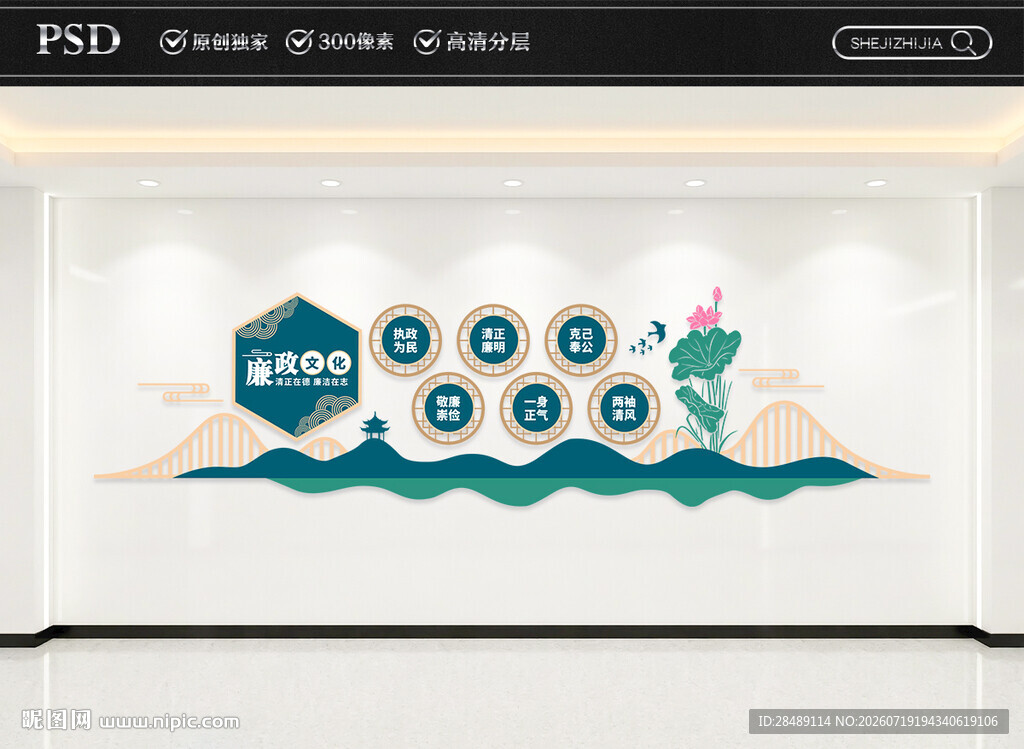
Task: Open the www.nipic.com watermark link
Action: 169,722
